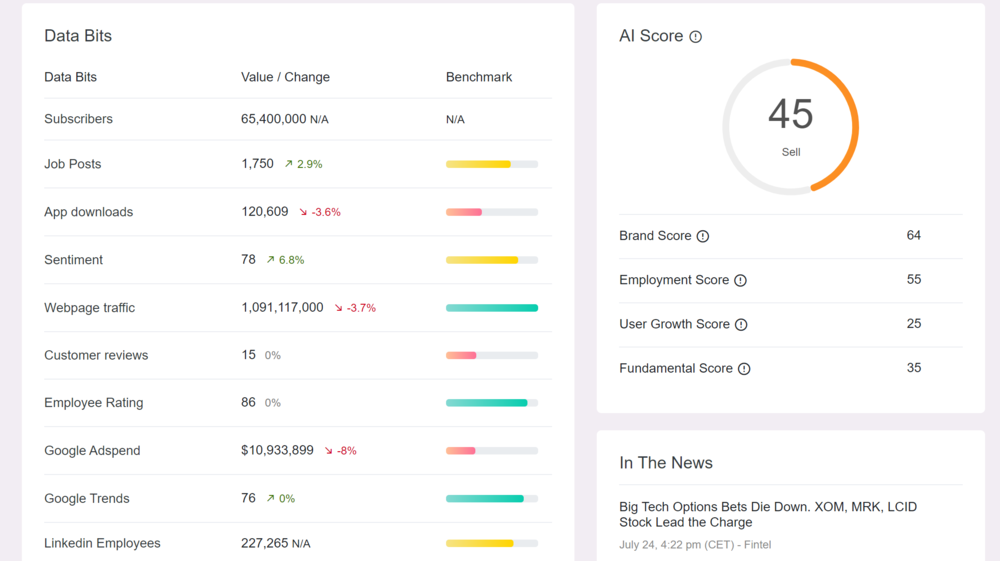The height and width of the screenshot is (561, 1000).
Task: Click the -8% Google Adspend change
Action: (x=346, y=451)
